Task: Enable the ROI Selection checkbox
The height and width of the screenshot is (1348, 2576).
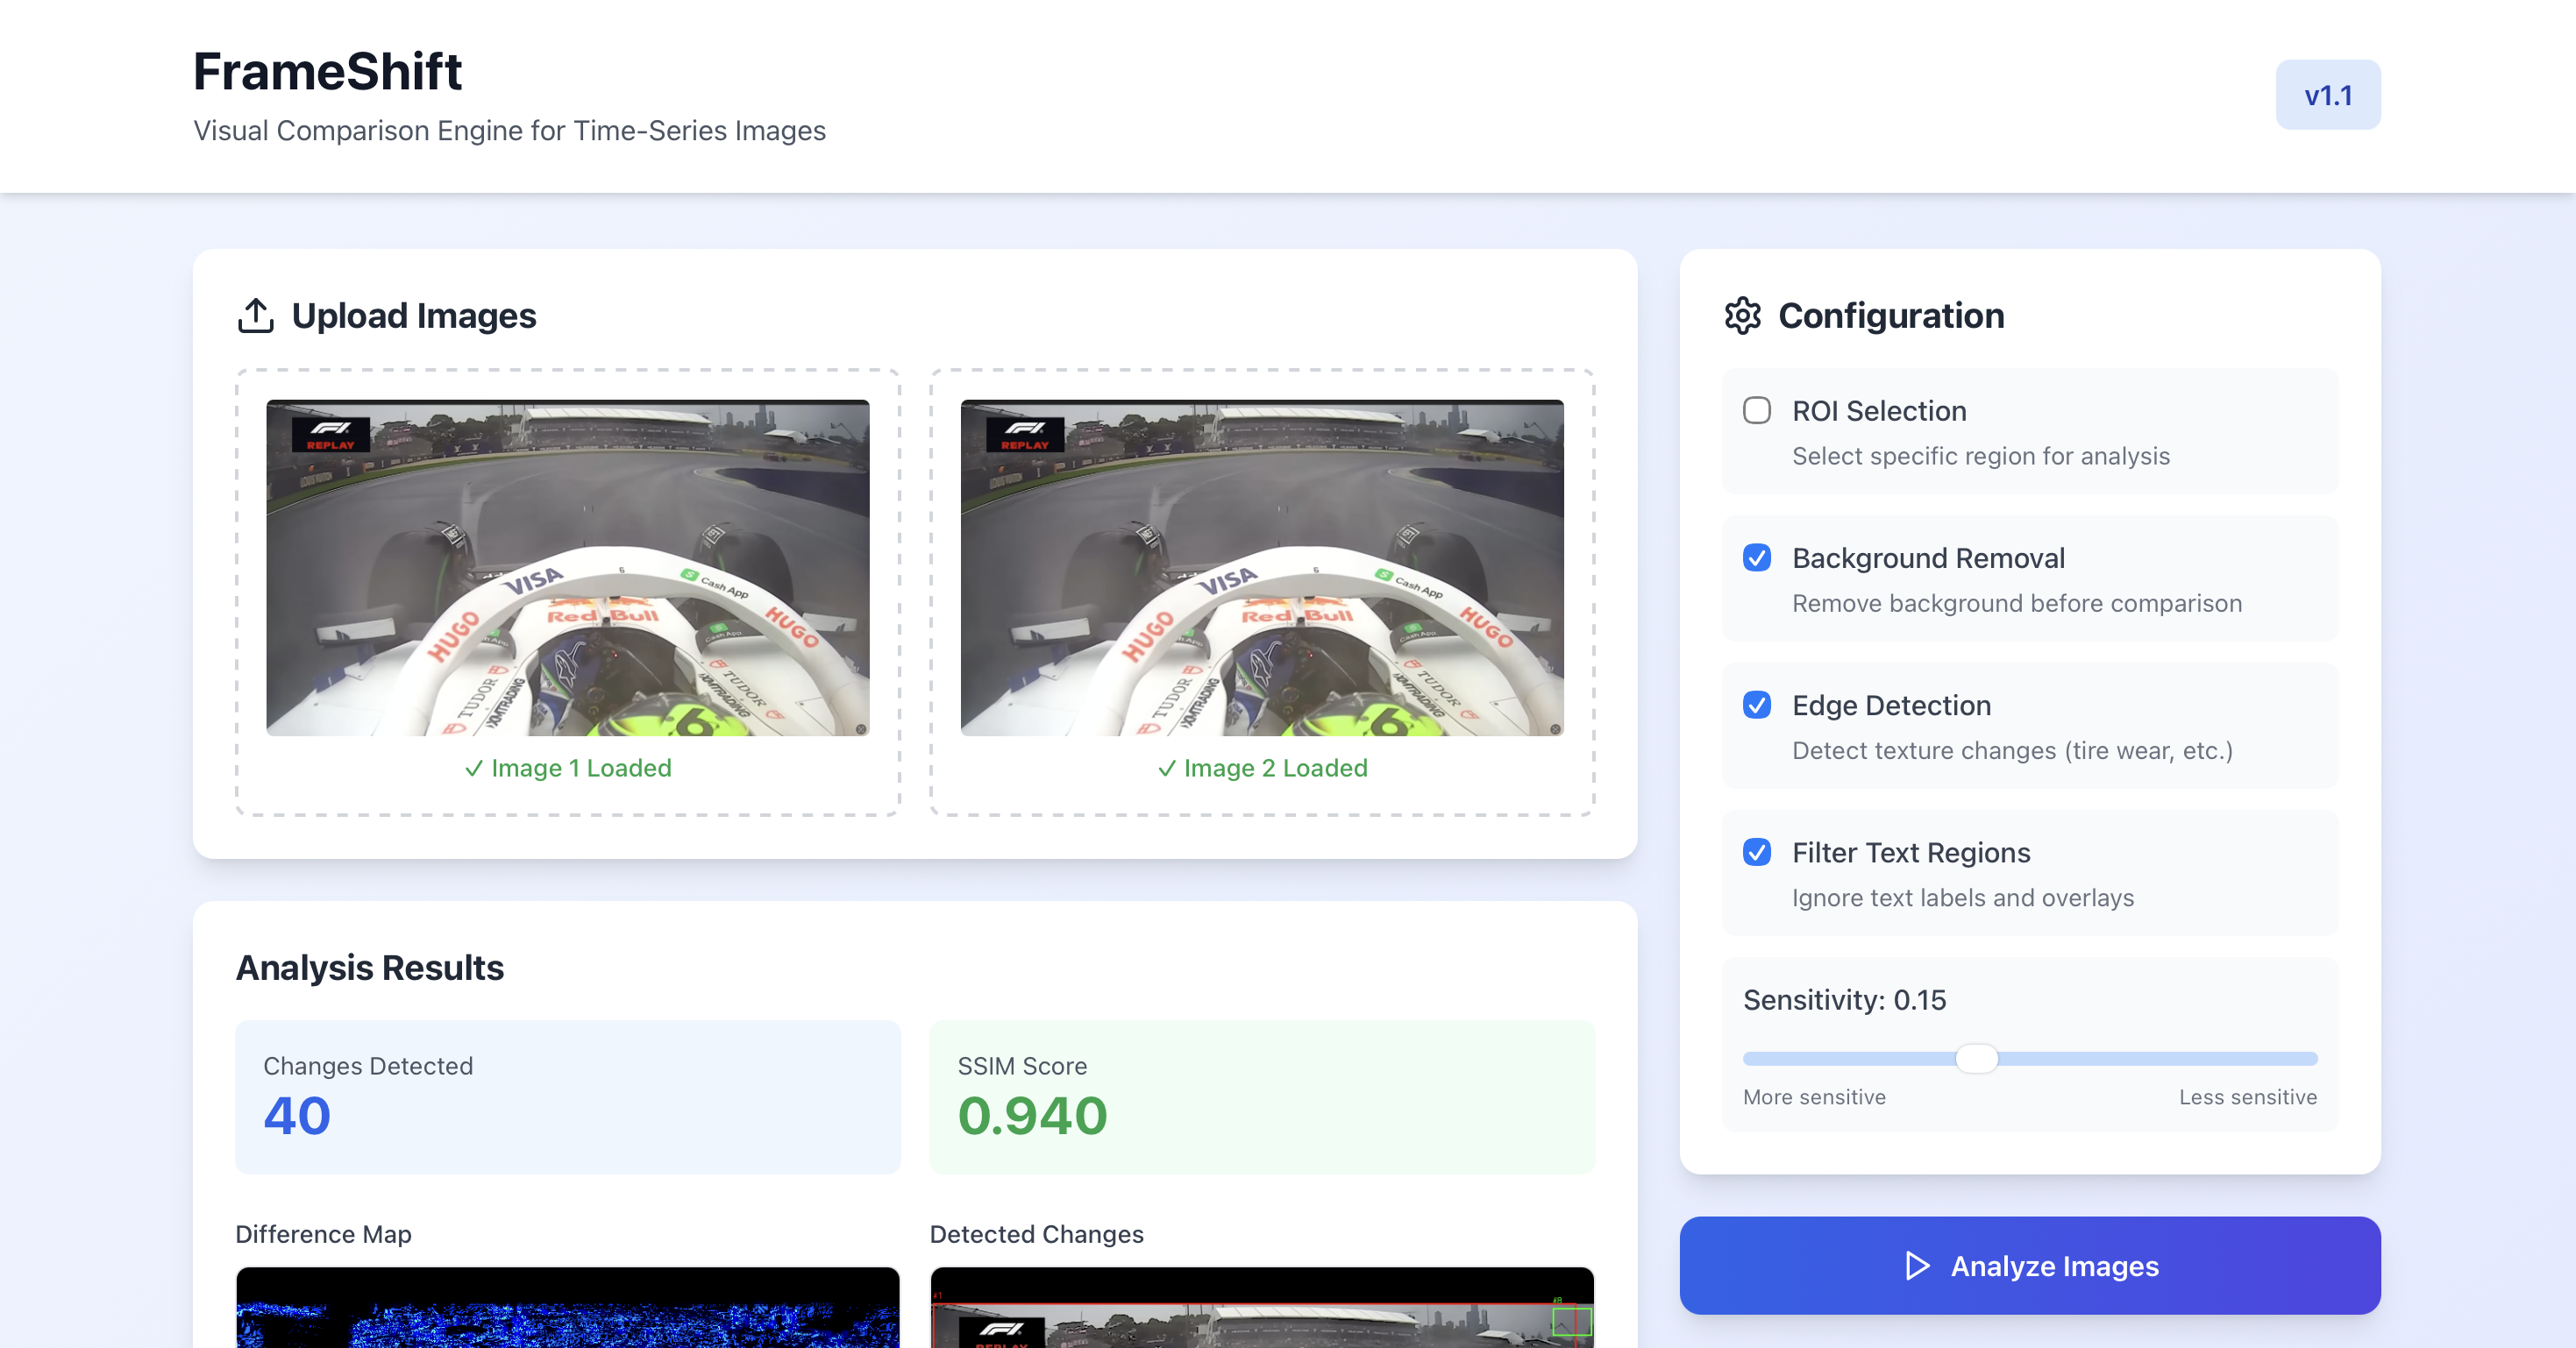Action: pyautogui.click(x=1756, y=410)
